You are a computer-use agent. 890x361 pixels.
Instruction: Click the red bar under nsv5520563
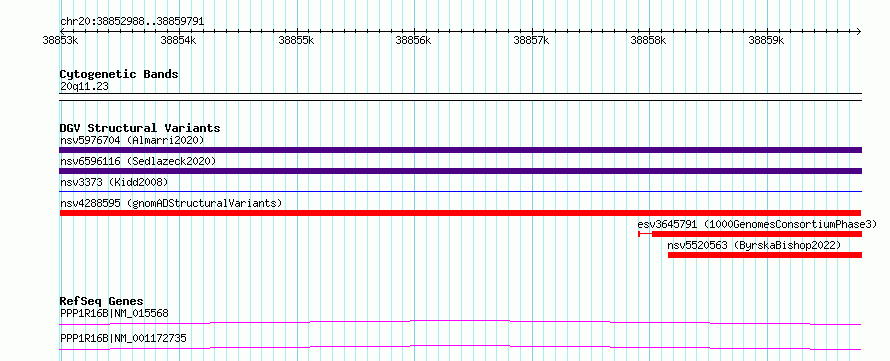(x=765, y=255)
